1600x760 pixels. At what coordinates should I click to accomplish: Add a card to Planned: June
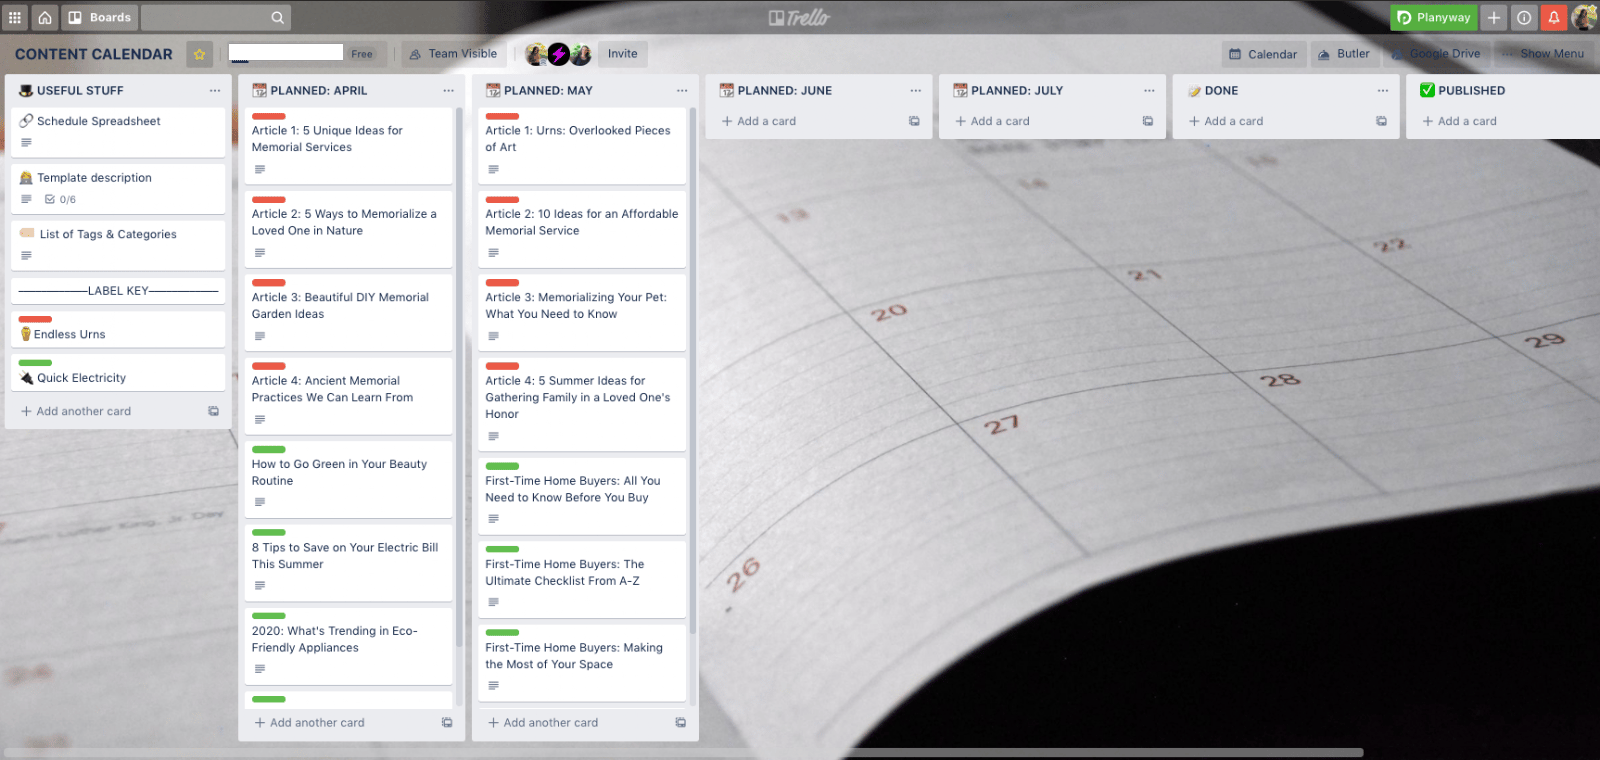click(x=759, y=121)
